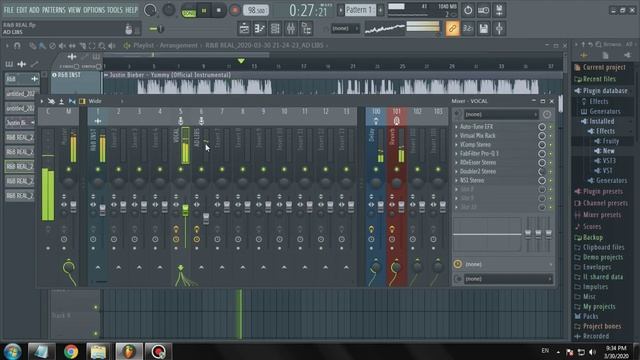Select the Fruity folder in browser

[x=611, y=141]
